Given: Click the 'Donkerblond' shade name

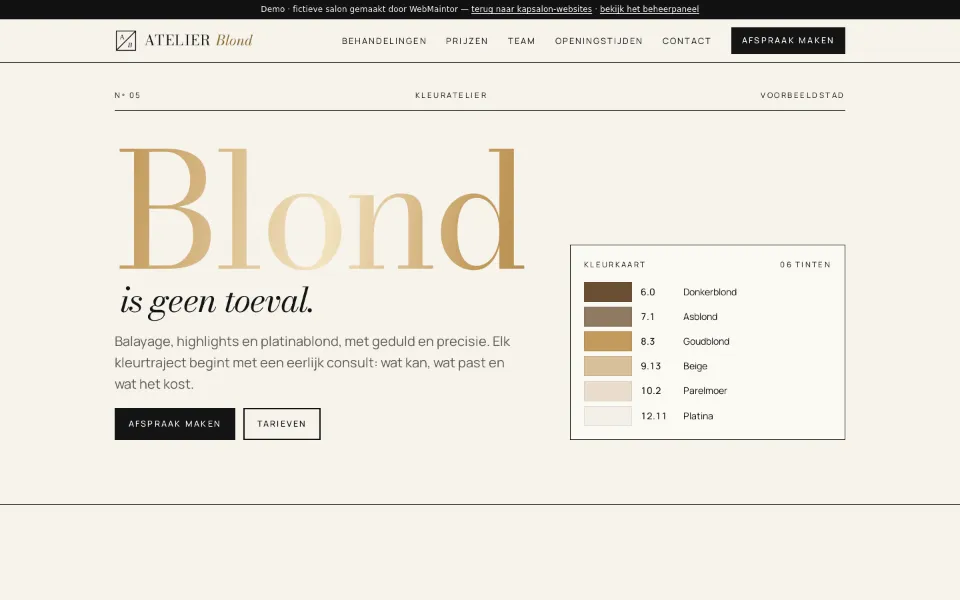Looking at the screenshot, I should (710, 292).
